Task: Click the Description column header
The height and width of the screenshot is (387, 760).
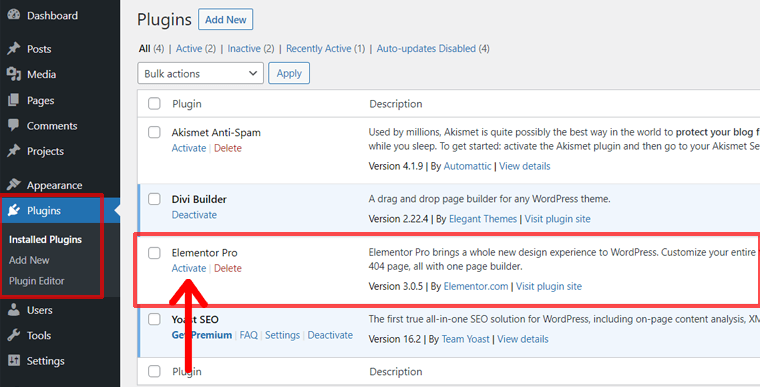Action: tap(396, 104)
